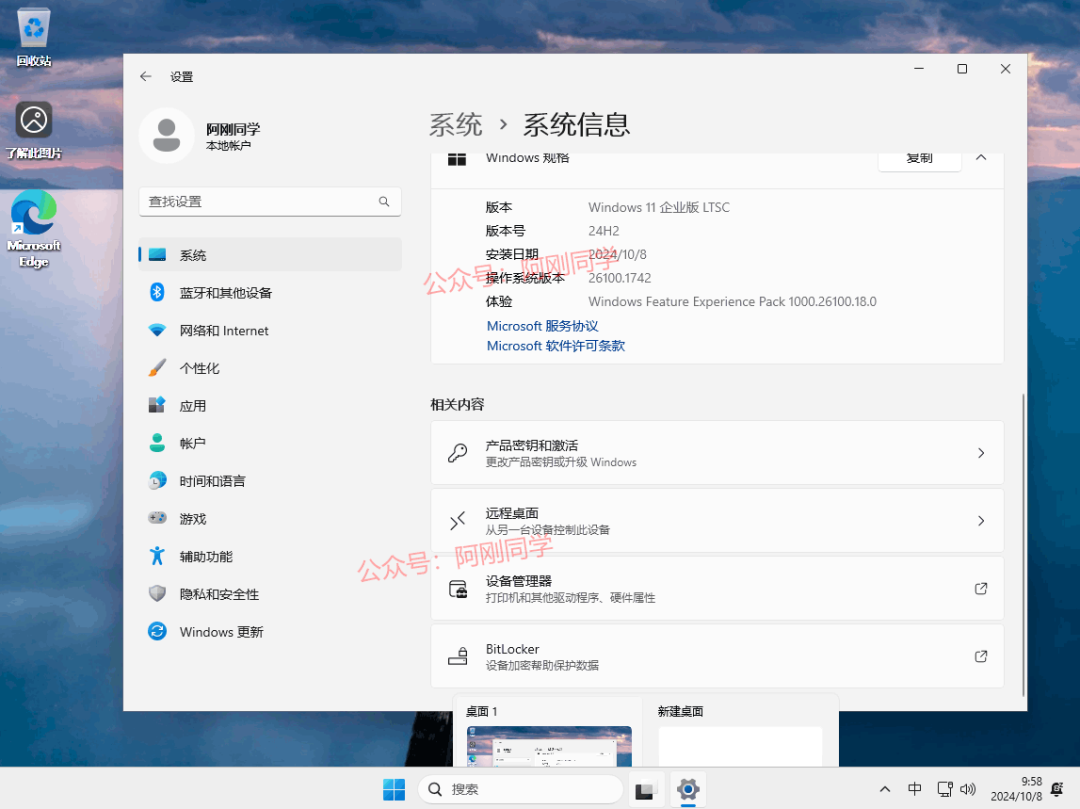Click the taskbar 搜索 box
The height and width of the screenshot is (809, 1080).
click(520, 789)
